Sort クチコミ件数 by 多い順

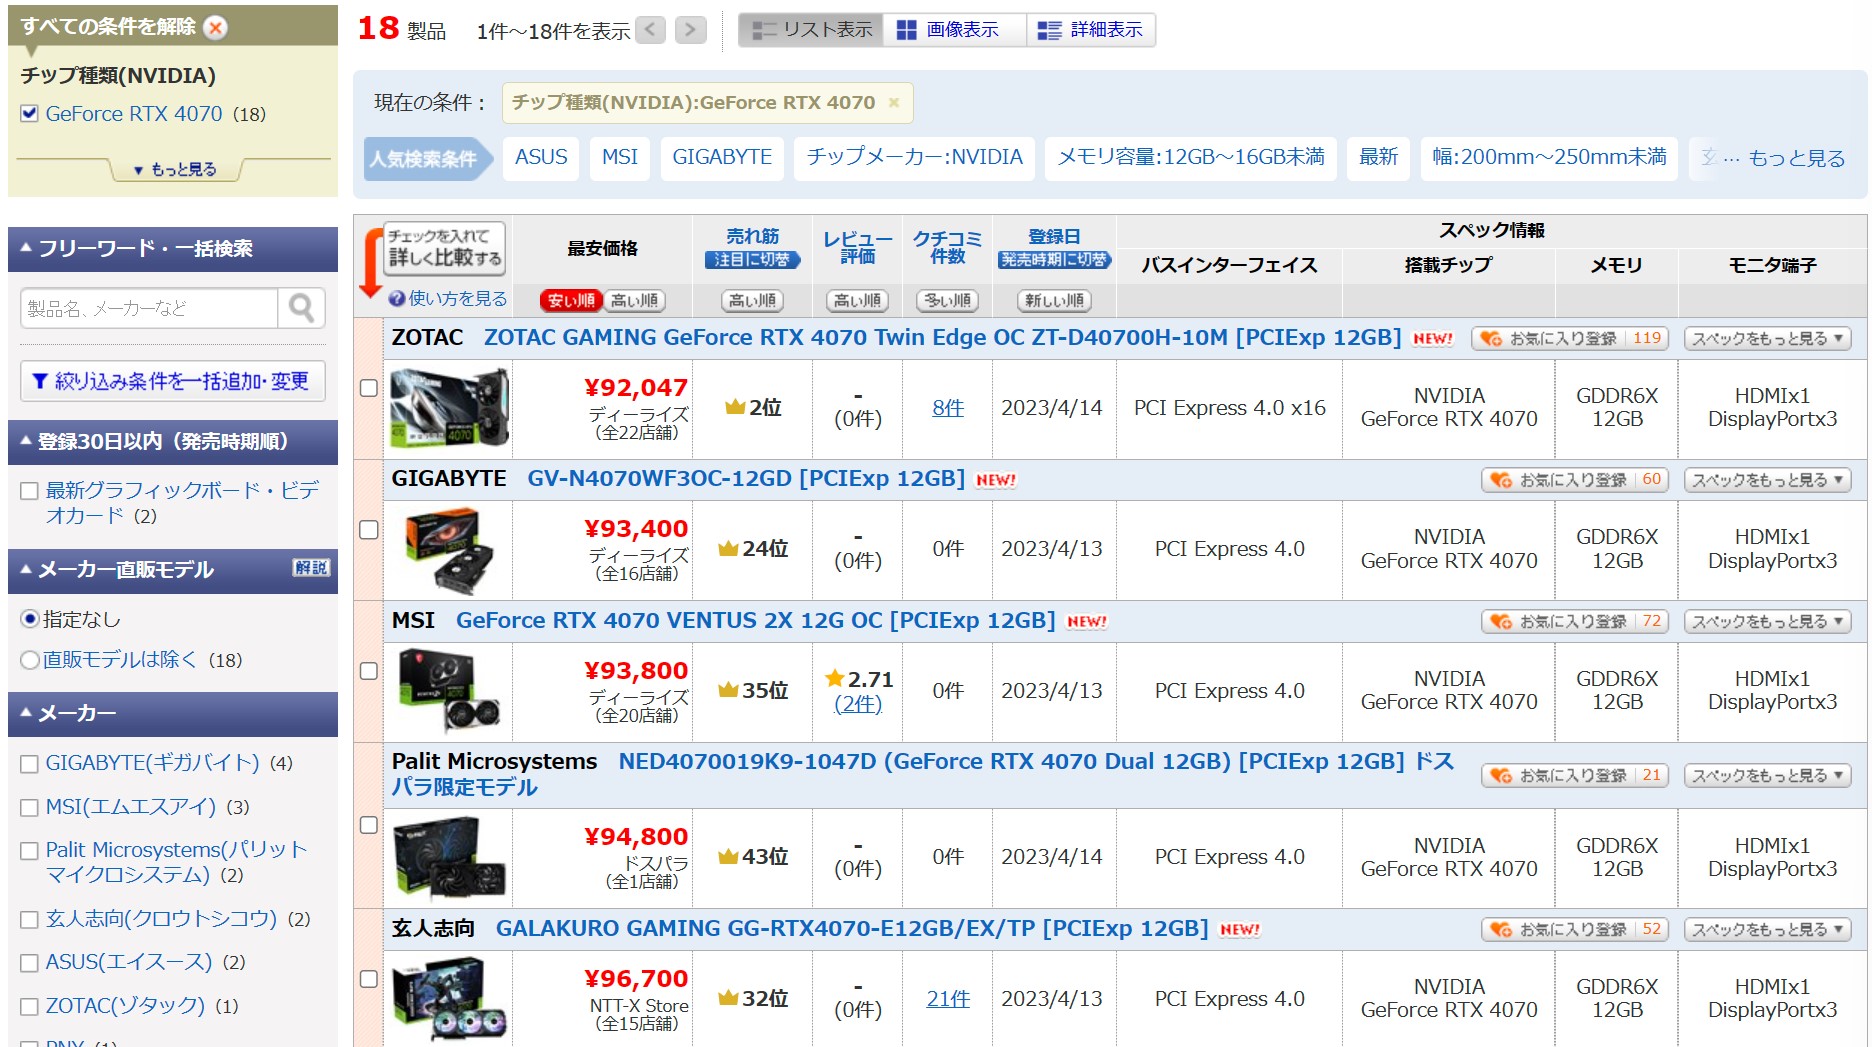947,300
